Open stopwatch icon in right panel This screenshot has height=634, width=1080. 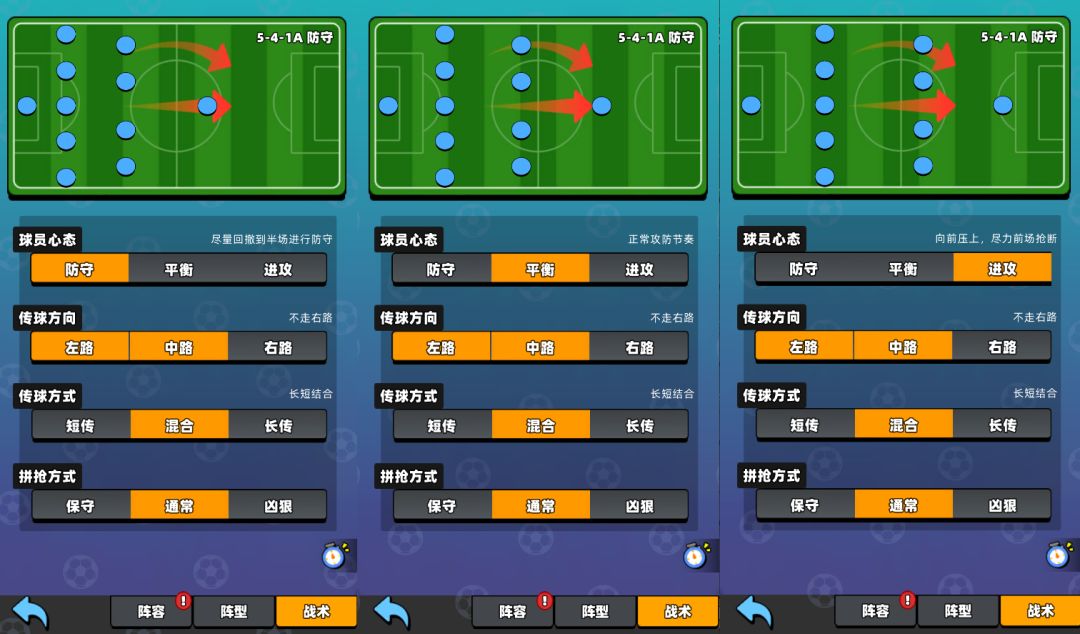click(1059, 554)
